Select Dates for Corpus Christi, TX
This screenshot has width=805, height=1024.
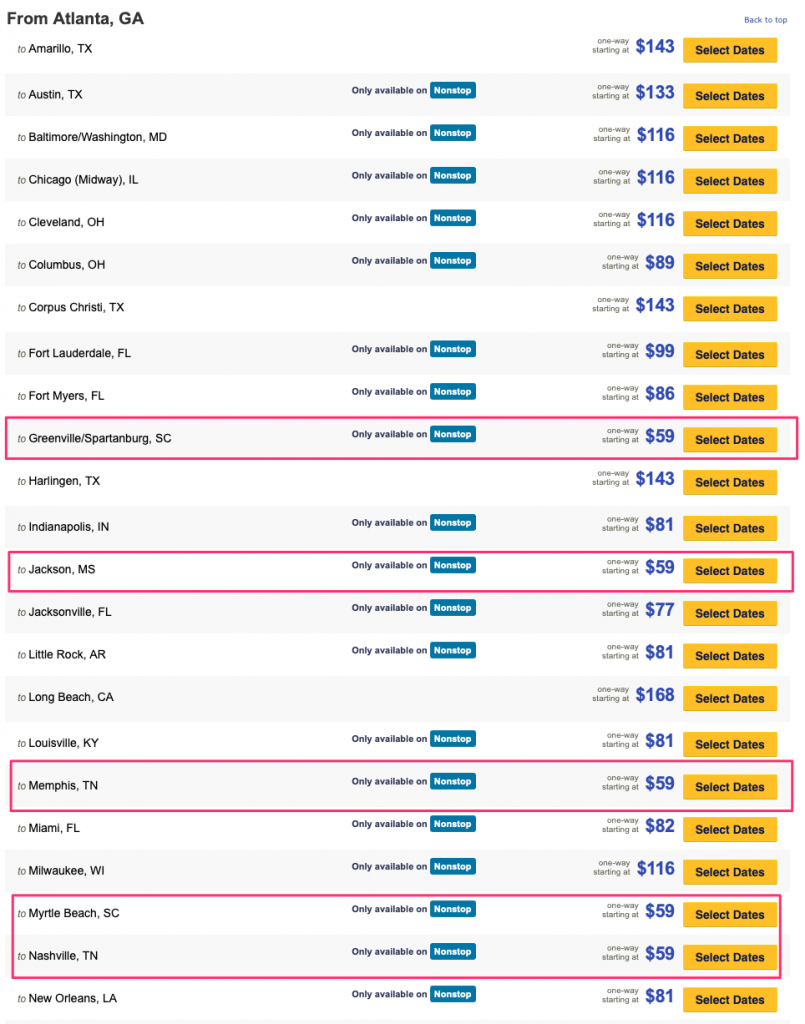729,309
